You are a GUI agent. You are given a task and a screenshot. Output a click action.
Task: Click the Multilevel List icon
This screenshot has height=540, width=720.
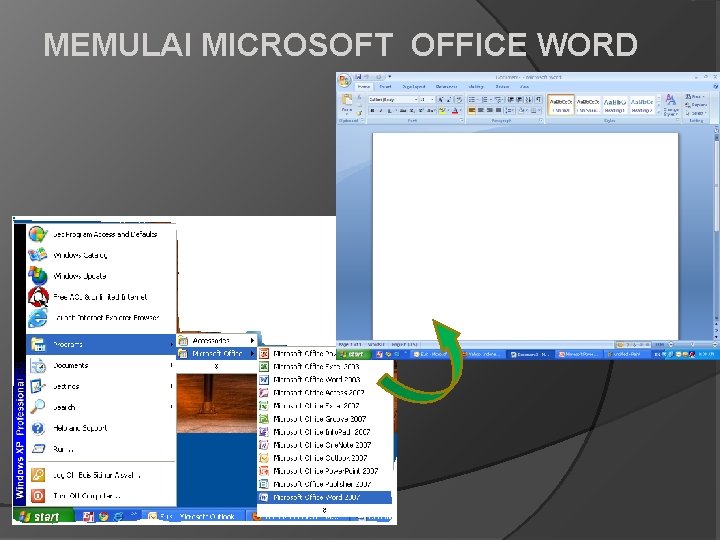point(498,100)
